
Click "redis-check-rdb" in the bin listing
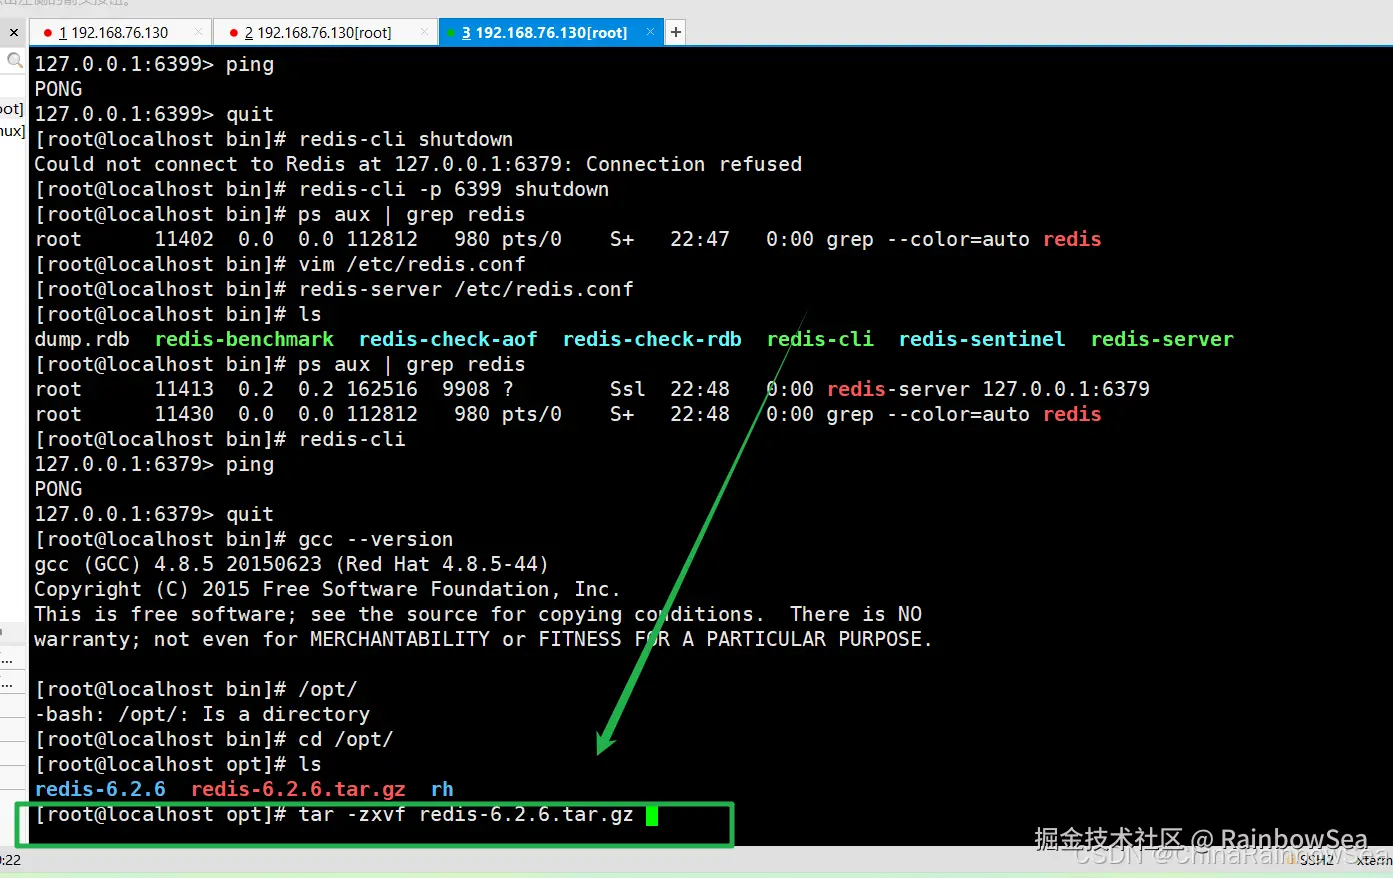tap(652, 339)
